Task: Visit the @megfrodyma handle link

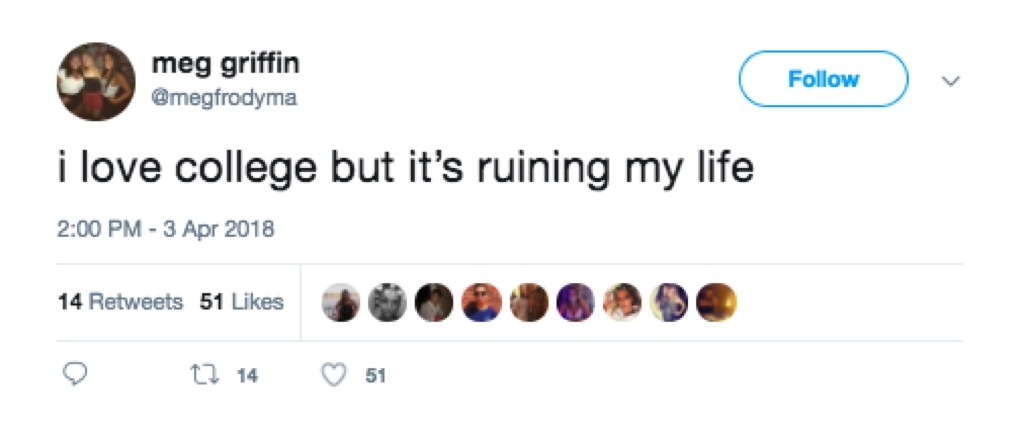Action: 224,99
